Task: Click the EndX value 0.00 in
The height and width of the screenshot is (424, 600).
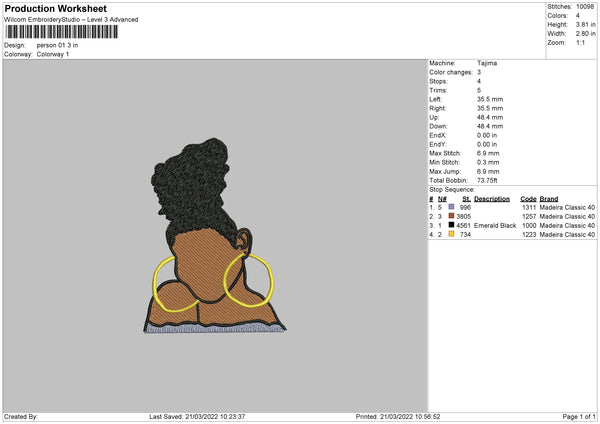Action: click(x=487, y=135)
